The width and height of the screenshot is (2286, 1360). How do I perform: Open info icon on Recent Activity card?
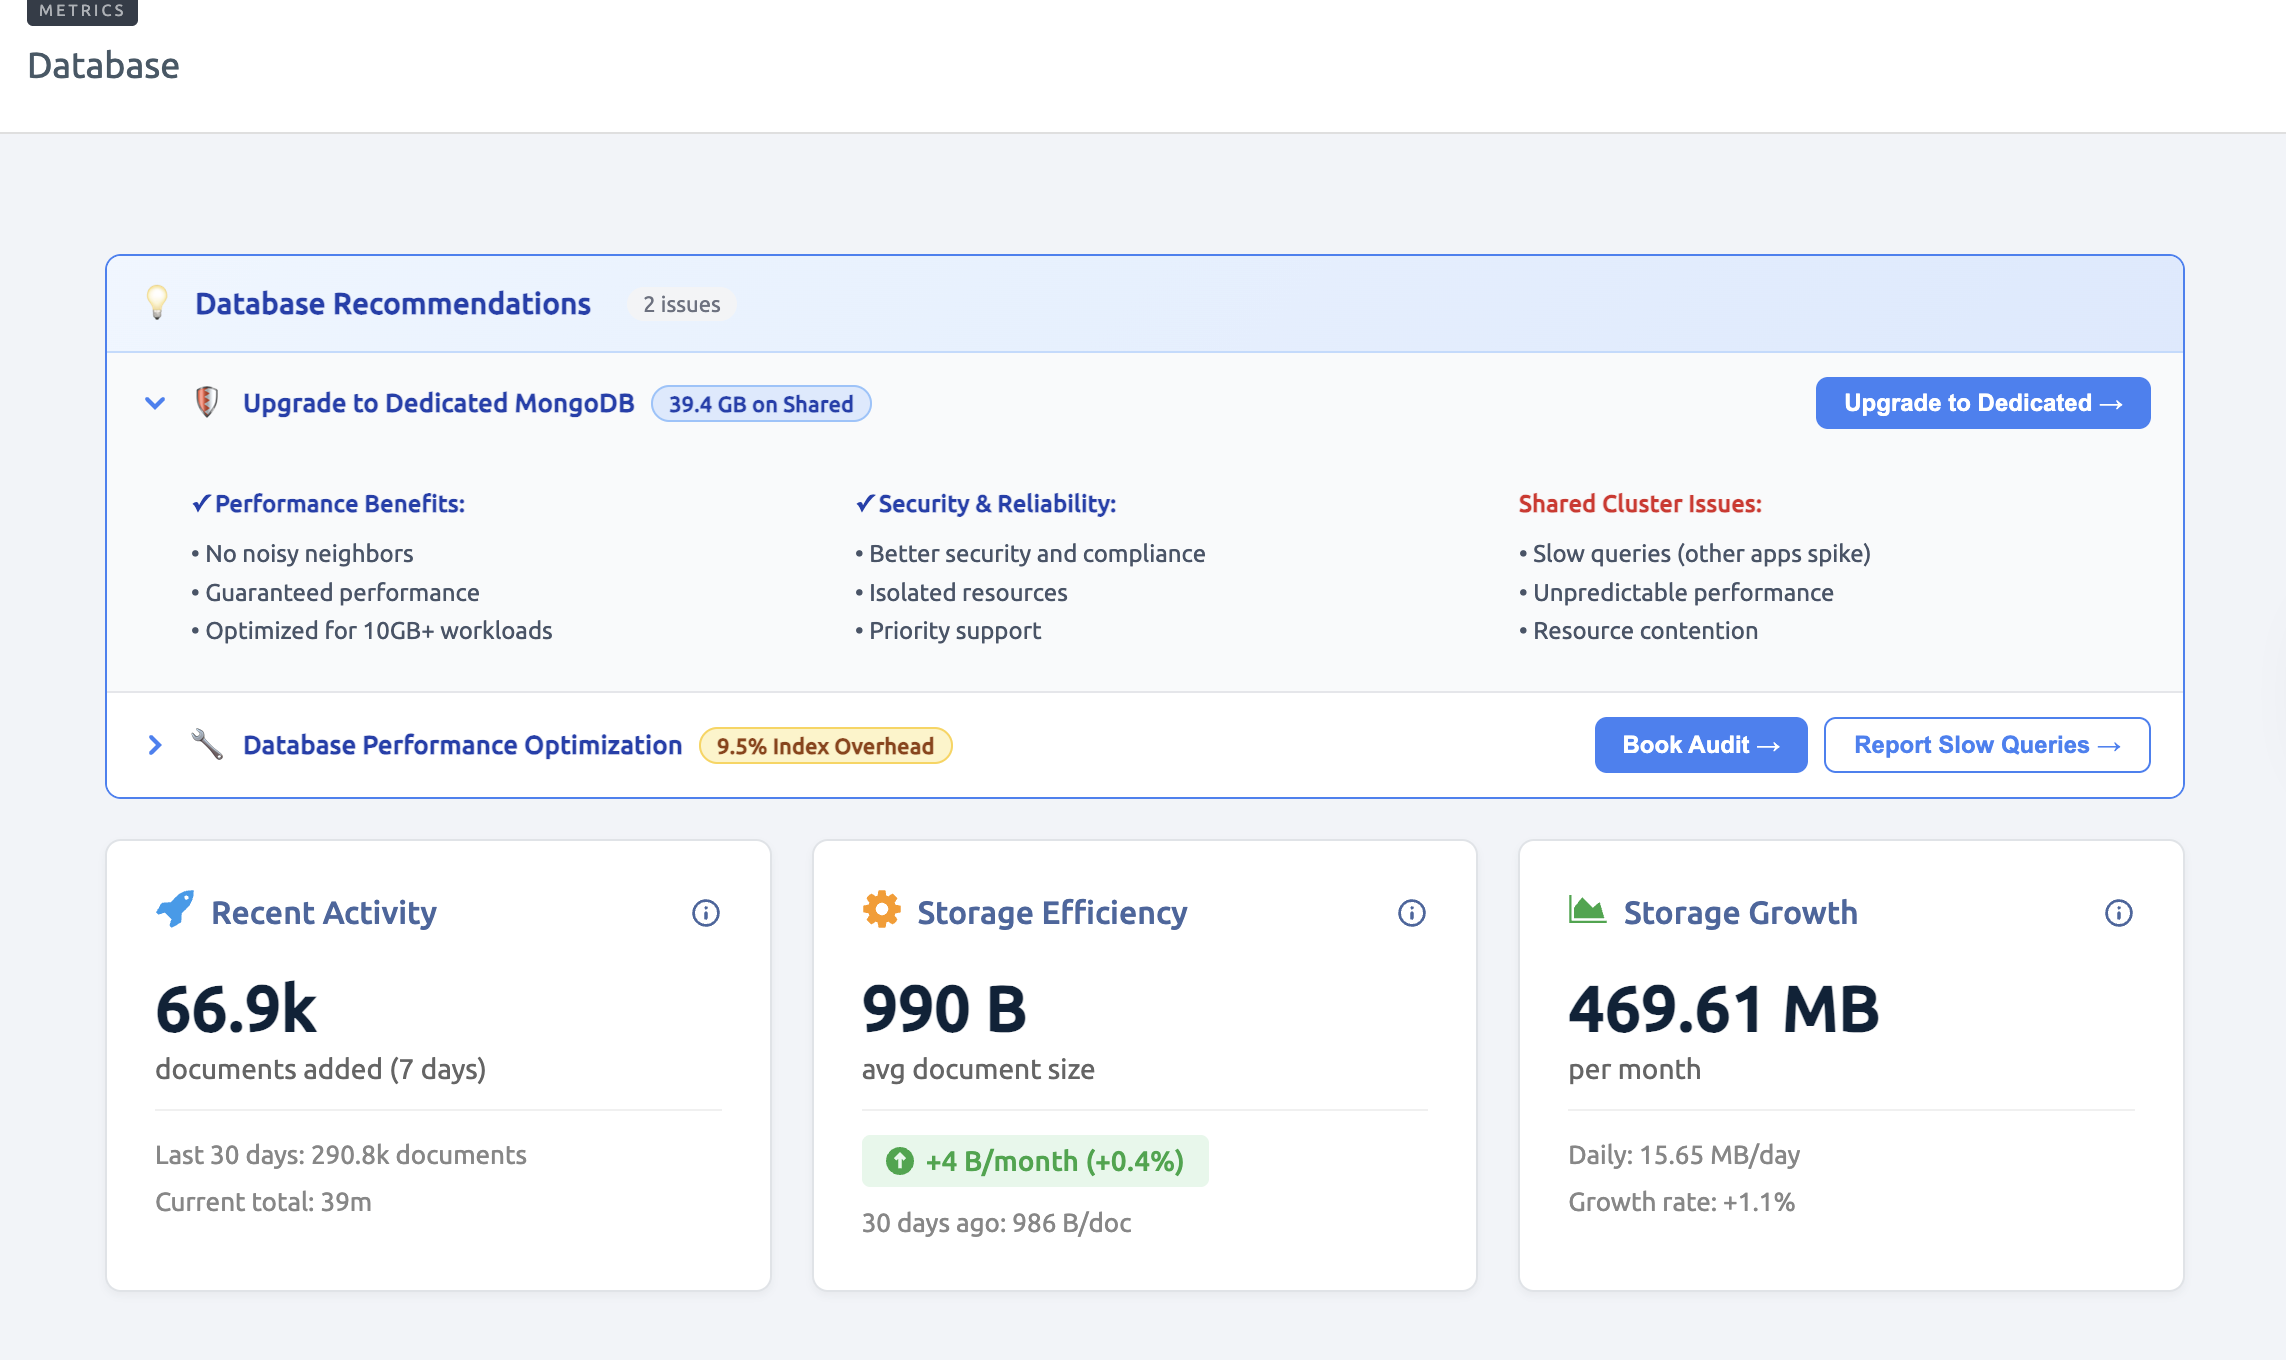click(706, 913)
